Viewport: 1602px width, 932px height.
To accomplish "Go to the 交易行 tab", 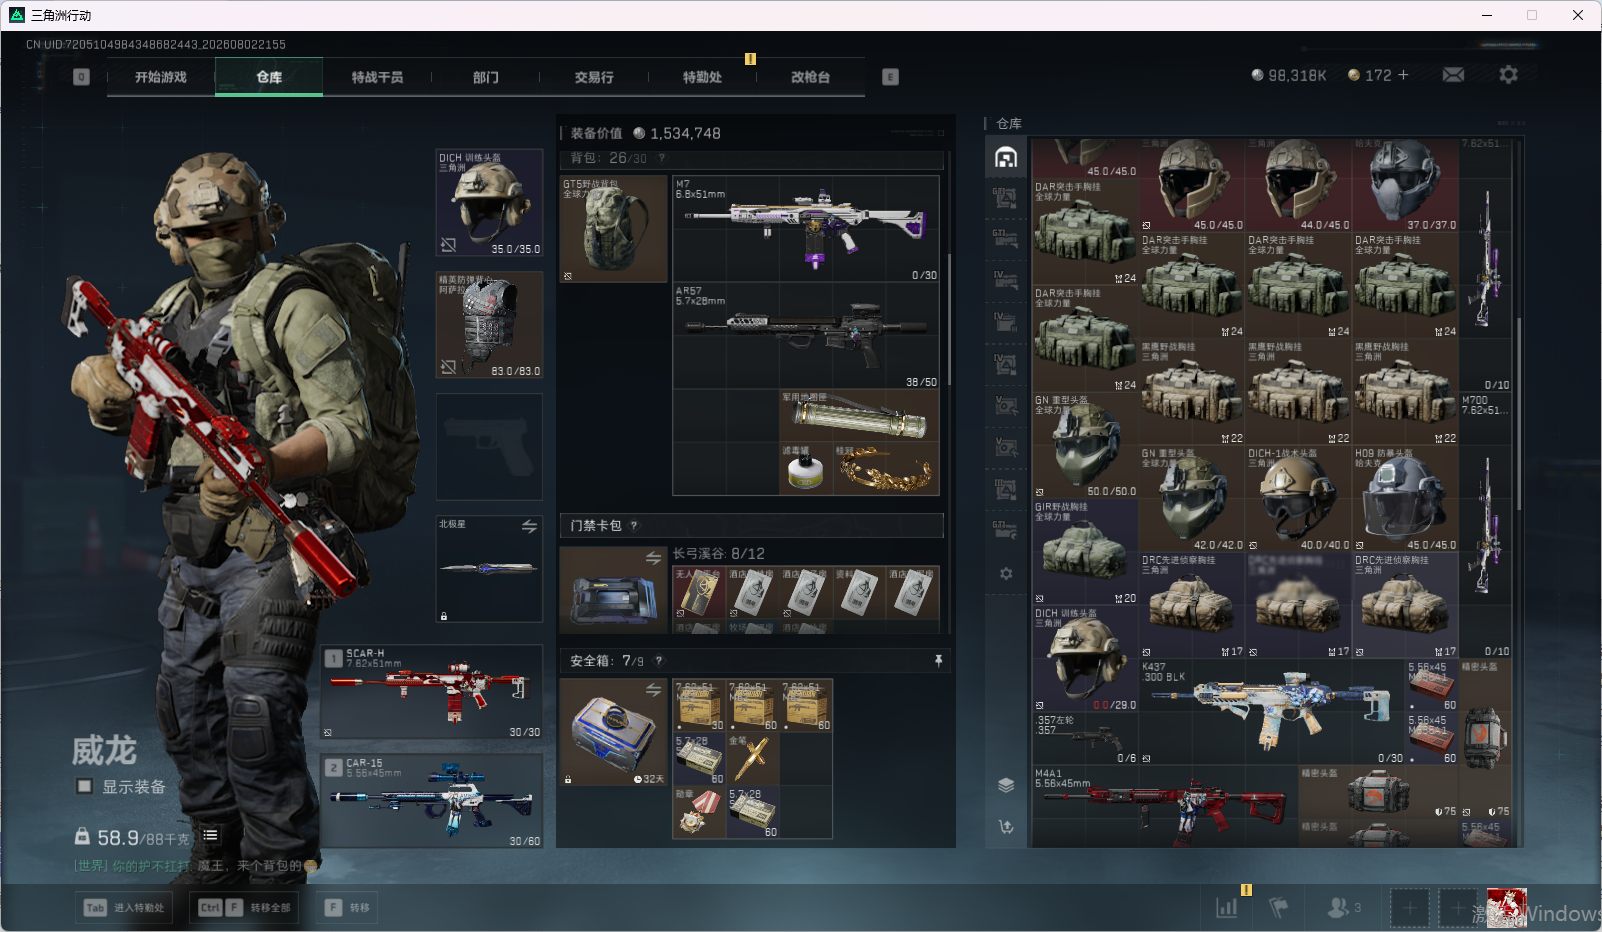I will click(x=594, y=77).
